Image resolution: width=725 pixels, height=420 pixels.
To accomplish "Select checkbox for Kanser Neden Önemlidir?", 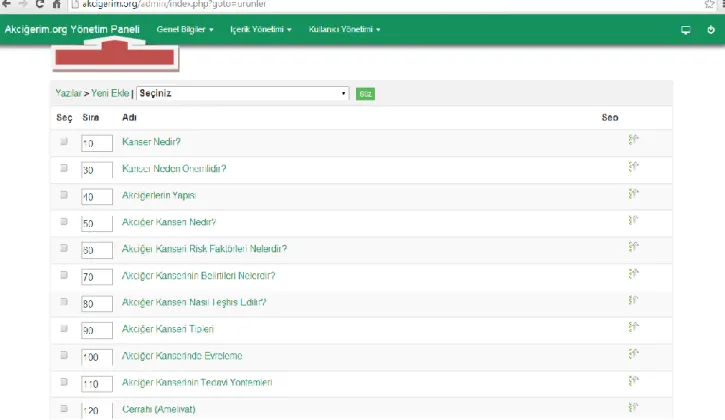I will [64, 168].
